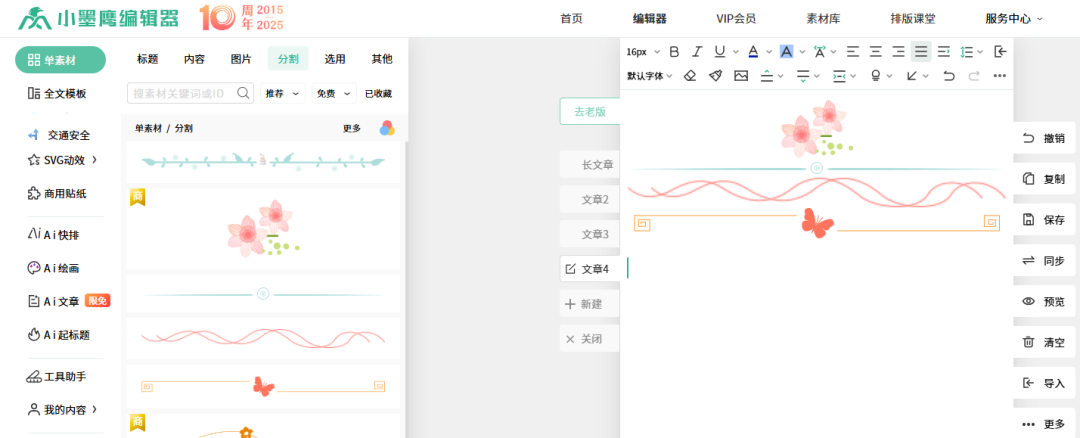
Task: Click 清空 trash icon in the sidebar
Action: click(x=1029, y=342)
